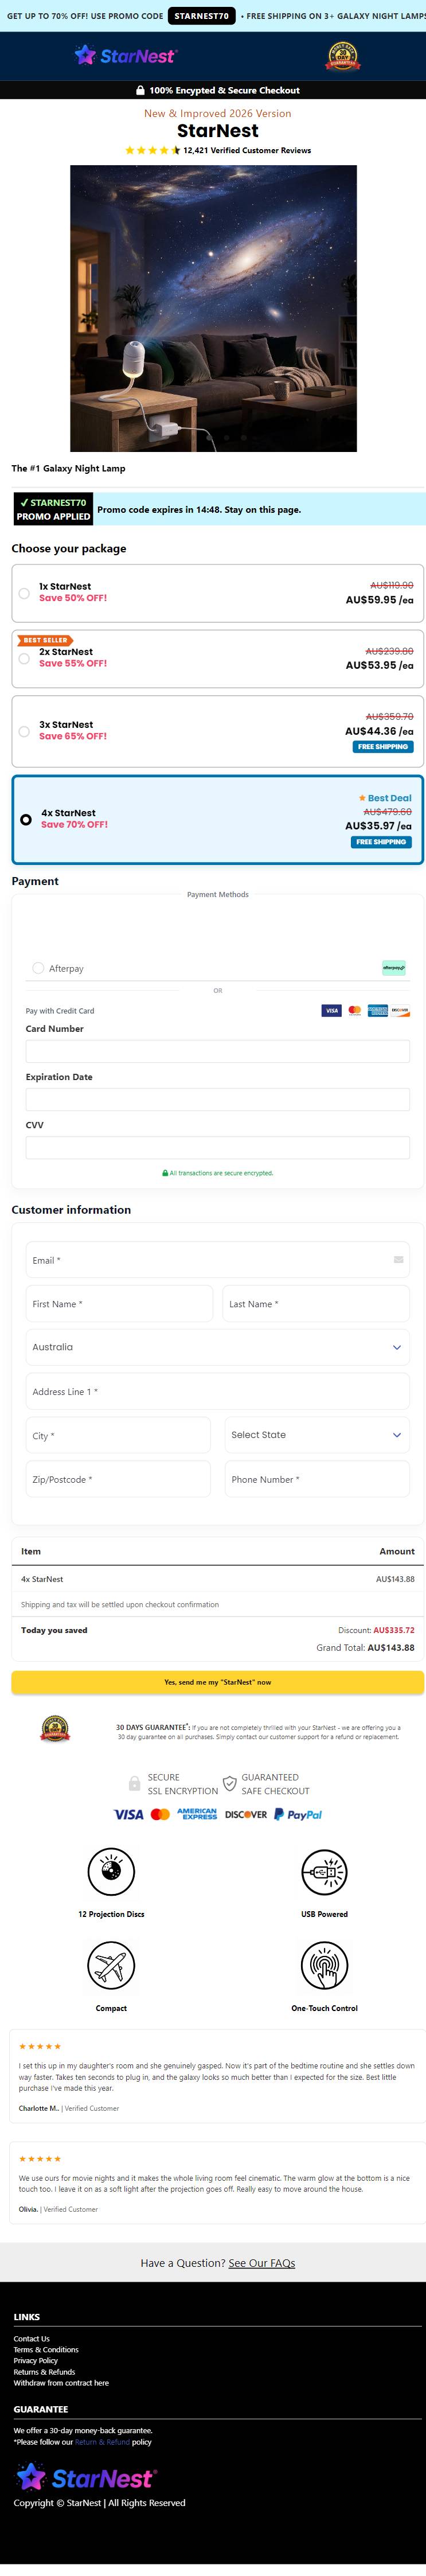
Task: Click the Compact airplane icon
Action: tap(111, 1965)
